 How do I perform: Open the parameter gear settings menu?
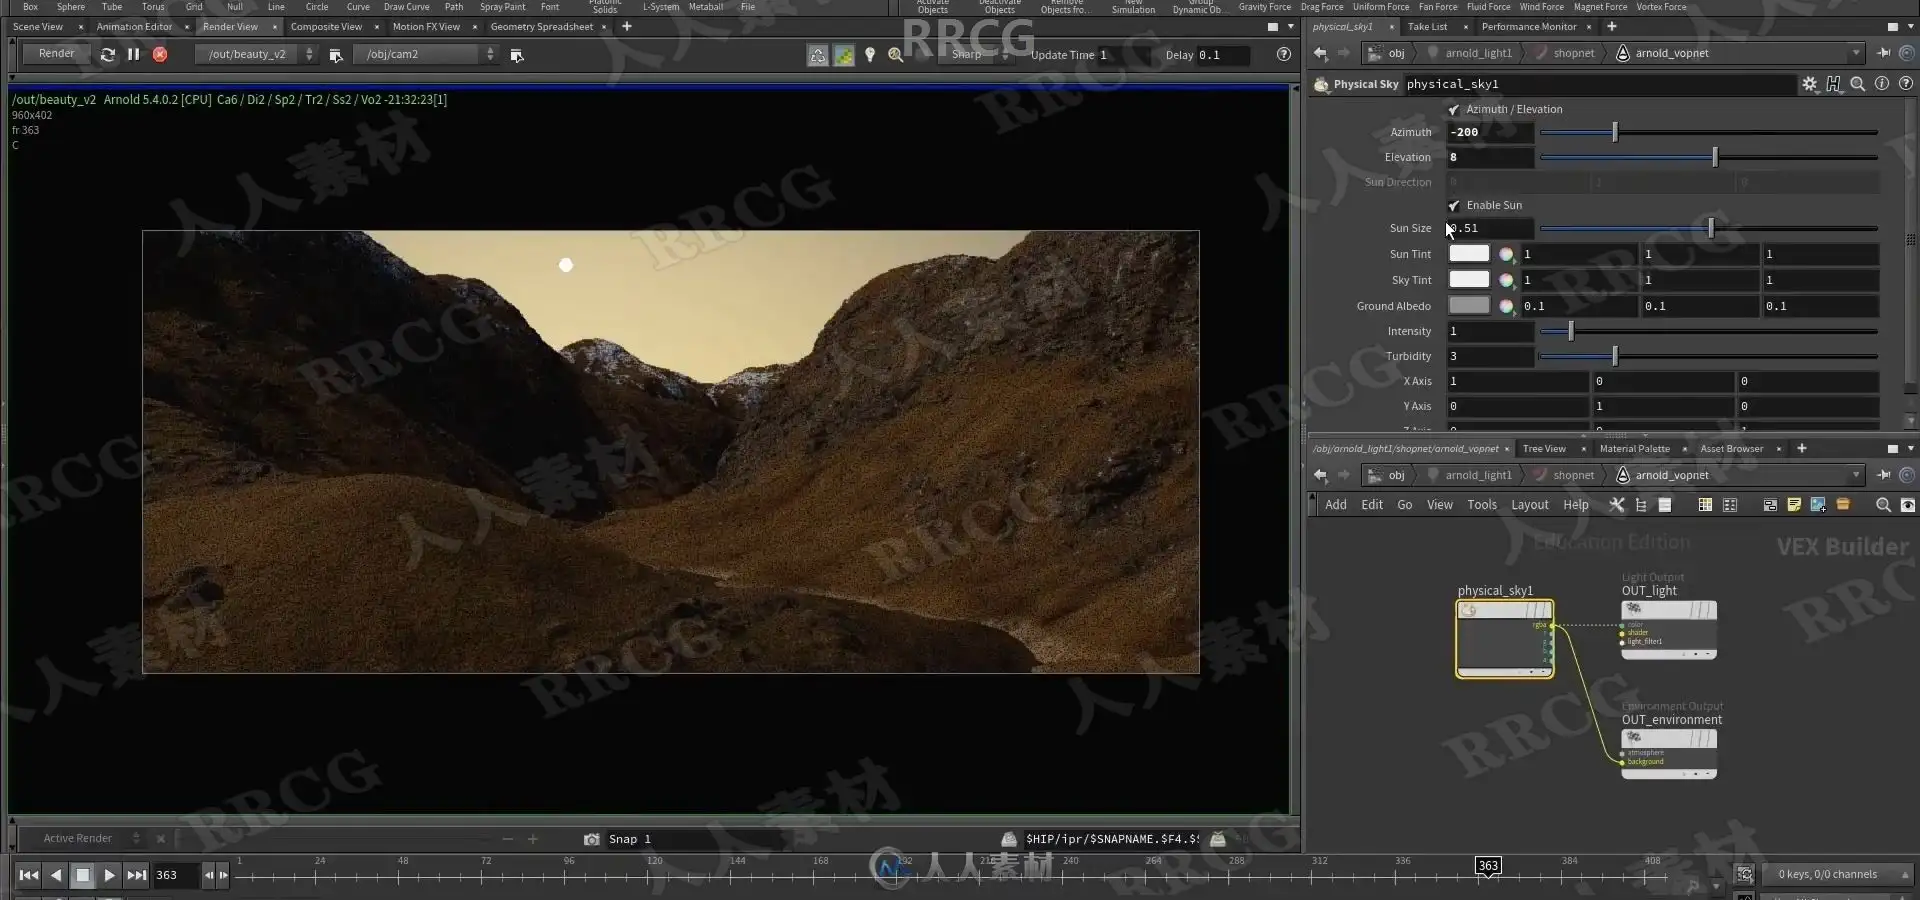(1810, 84)
